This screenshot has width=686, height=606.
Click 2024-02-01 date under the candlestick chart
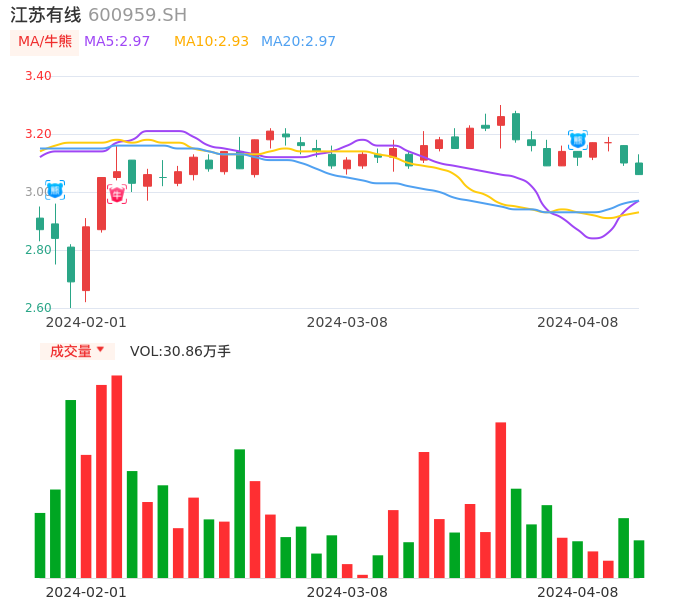coord(86,322)
